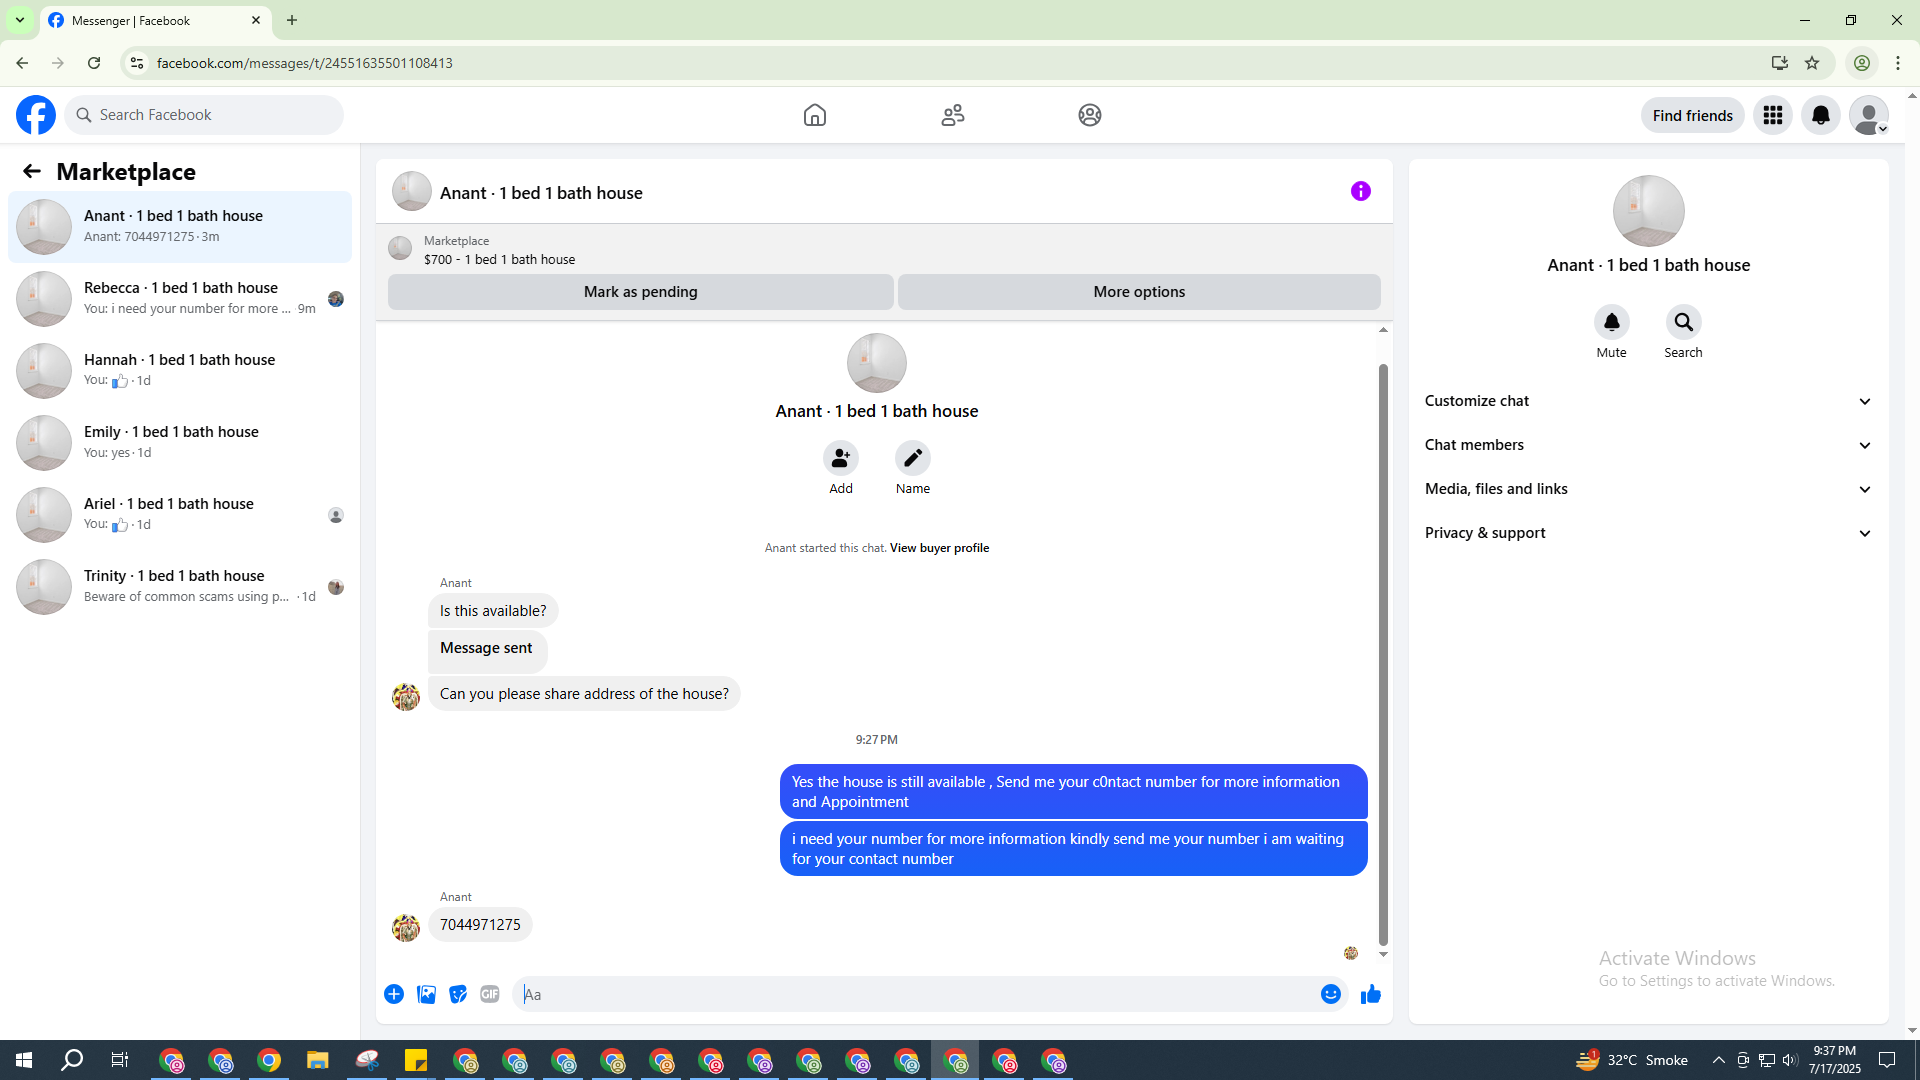
Task: Click the Facebook logo
Action: pos(36,115)
